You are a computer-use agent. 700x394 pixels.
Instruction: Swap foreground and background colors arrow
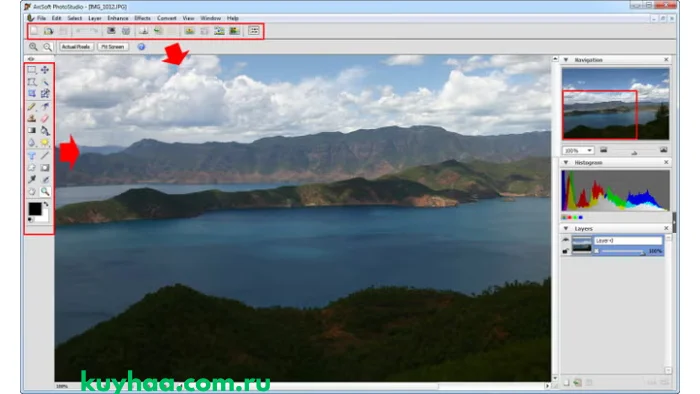point(46,204)
